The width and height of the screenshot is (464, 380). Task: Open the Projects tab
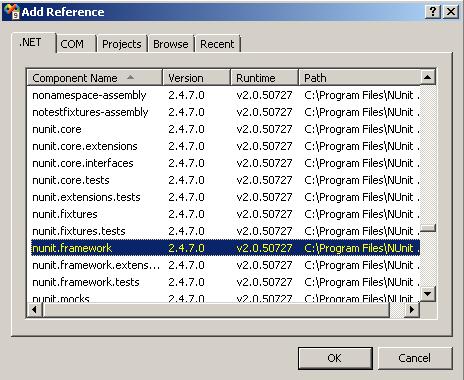click(122, 44)
